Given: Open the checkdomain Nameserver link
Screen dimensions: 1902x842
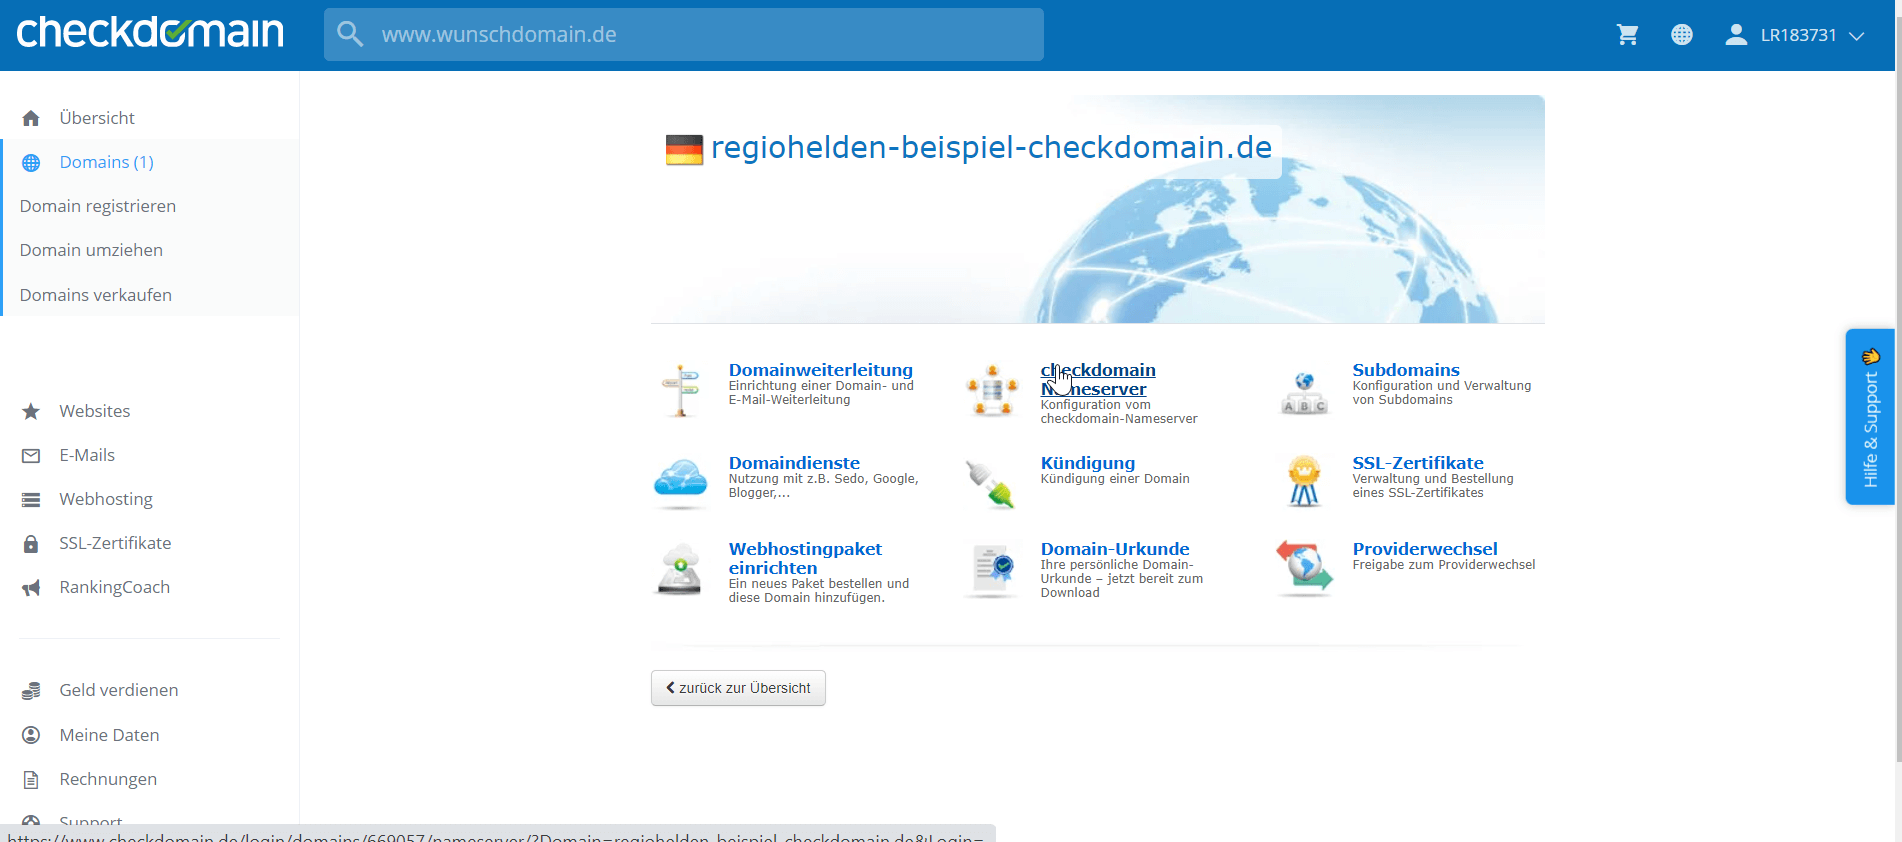Looking at the screenshot, I should pyautogui.click(x=1098, y=379).
